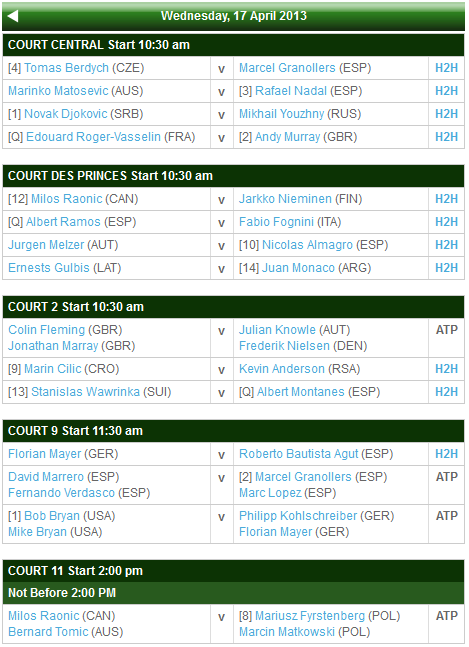This screenshot has height=647, width=469.
Task: Open H2H for Berdych vs Granollers
Action: click(x=446, y=68)
